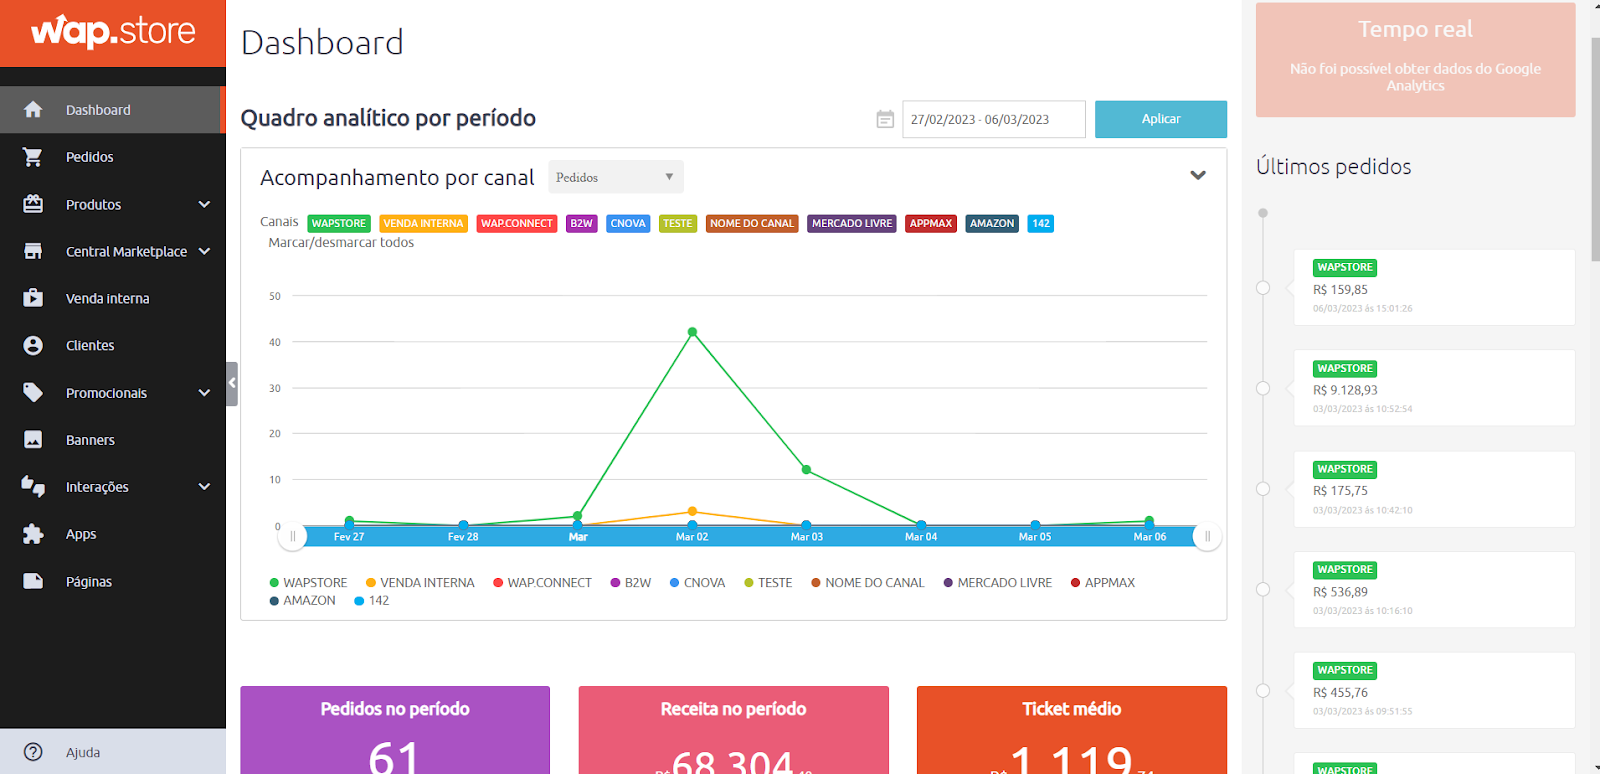Click the R$ 455,76 order card

pos(1434,690)
